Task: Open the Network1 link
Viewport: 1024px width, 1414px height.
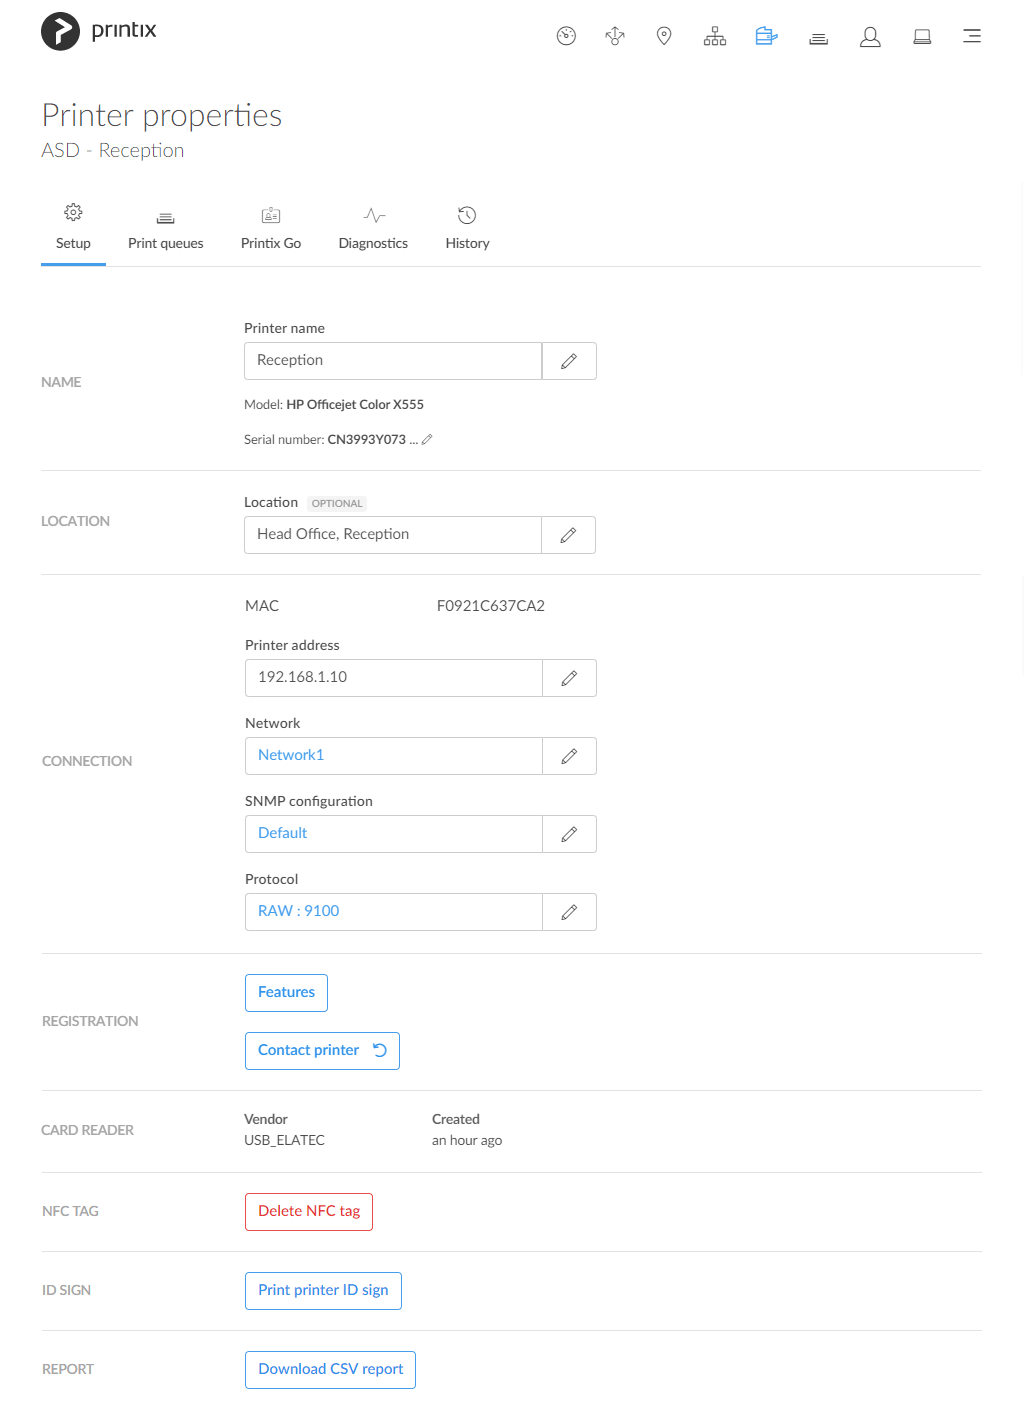Action: point(291,755)
